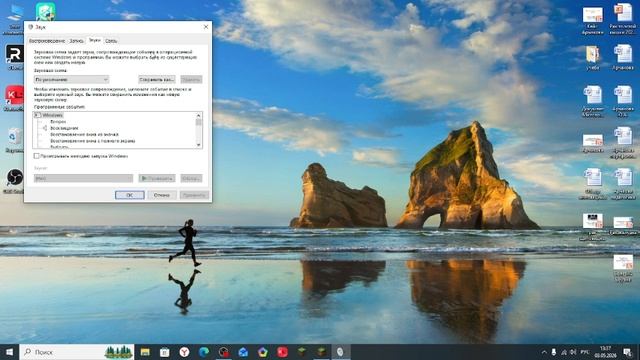Open the Yandex Browser icon in taskbar
Screen dimensions: 640x360
(x=184, y=352)
